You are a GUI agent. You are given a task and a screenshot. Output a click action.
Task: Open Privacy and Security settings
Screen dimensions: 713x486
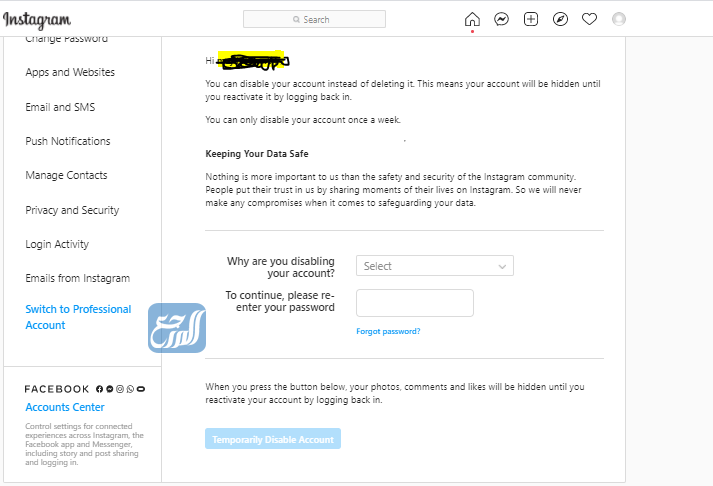tap(72, 210)
